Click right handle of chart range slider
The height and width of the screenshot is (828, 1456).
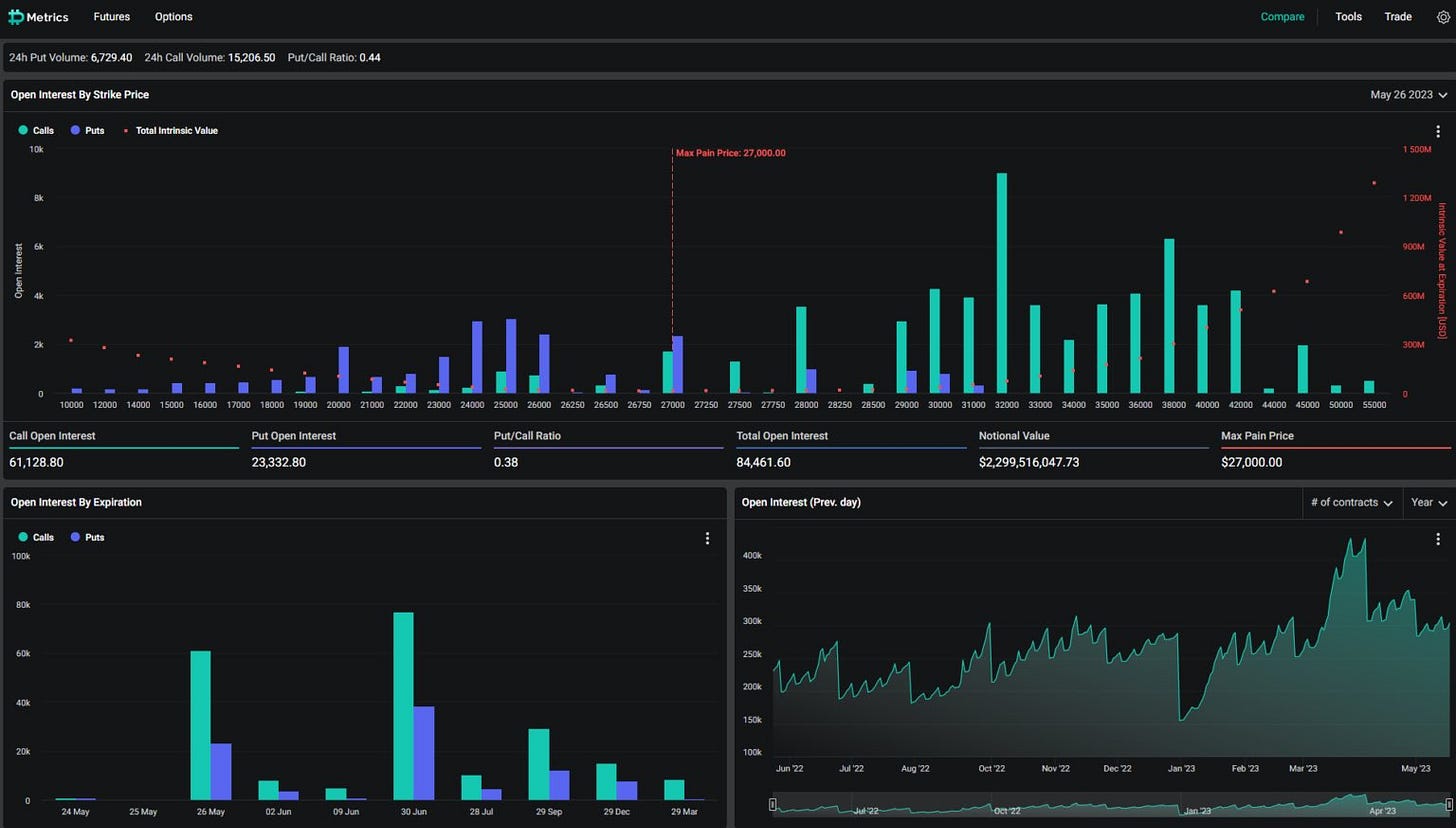point(1449,805)
